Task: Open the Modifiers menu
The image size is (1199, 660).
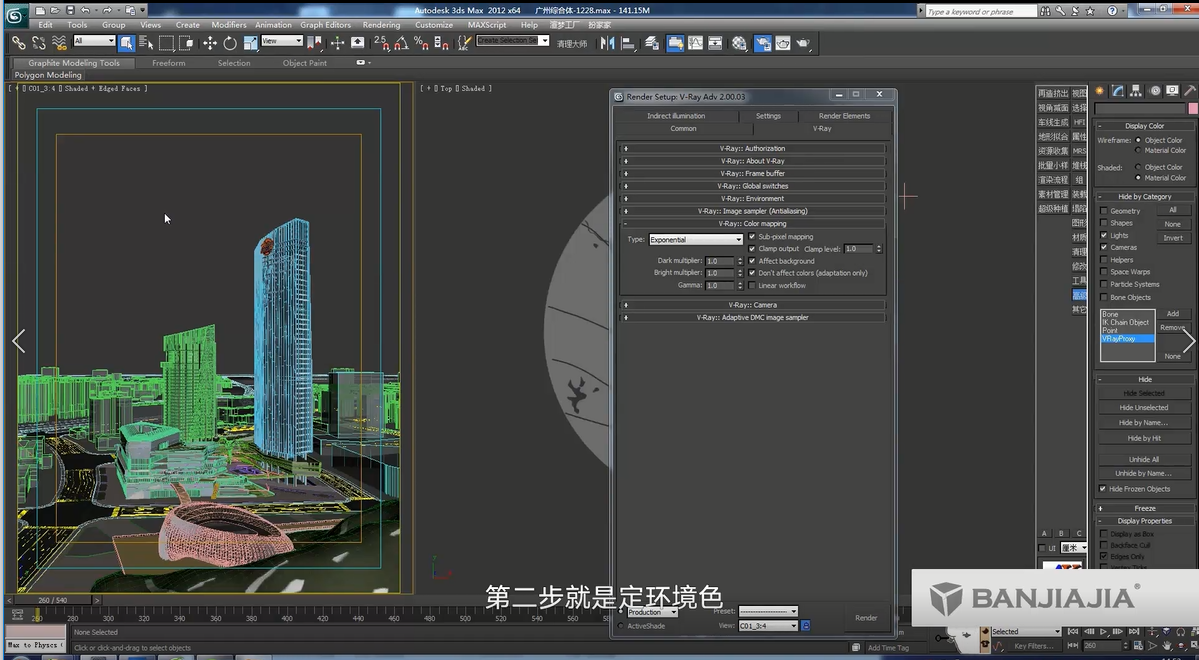Action: point(229,24)
